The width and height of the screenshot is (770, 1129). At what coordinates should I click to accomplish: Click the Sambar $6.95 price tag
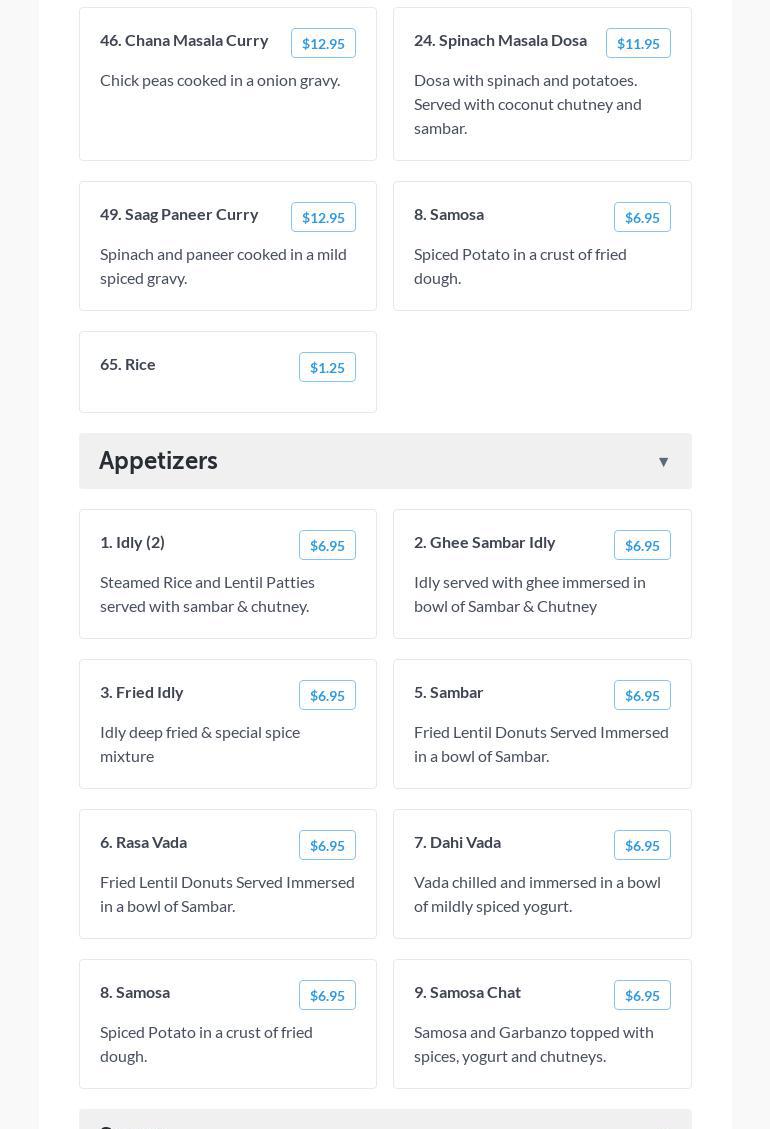click(x=642, y=695)
